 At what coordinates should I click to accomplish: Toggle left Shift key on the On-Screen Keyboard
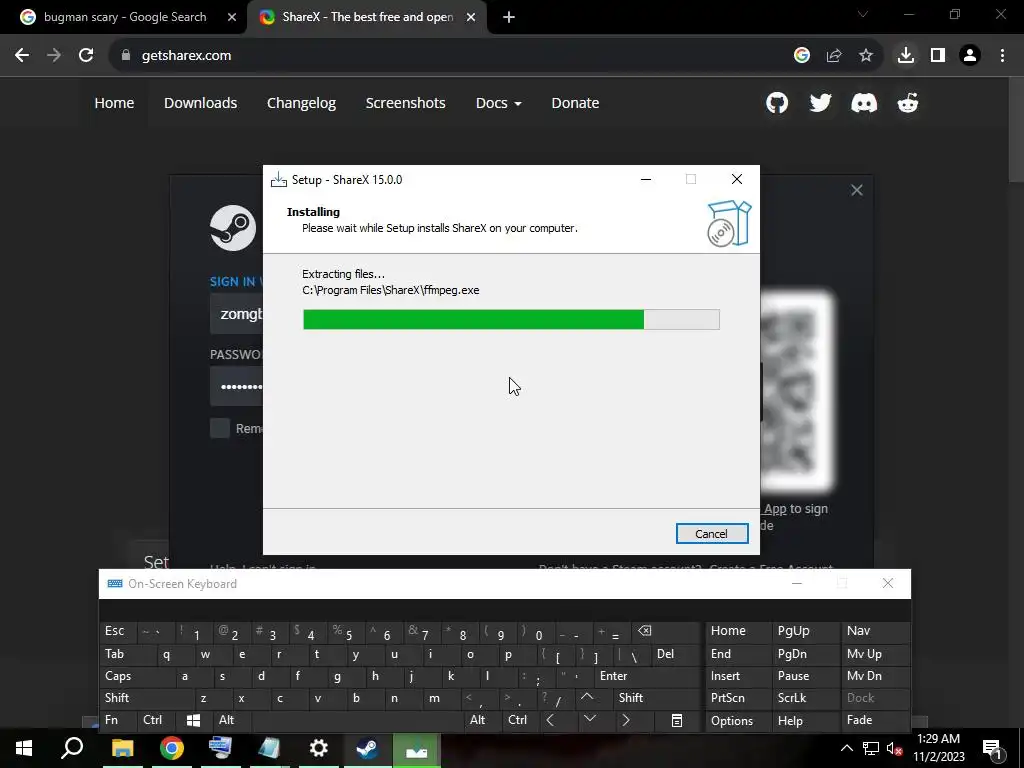[x=147, y=697]
